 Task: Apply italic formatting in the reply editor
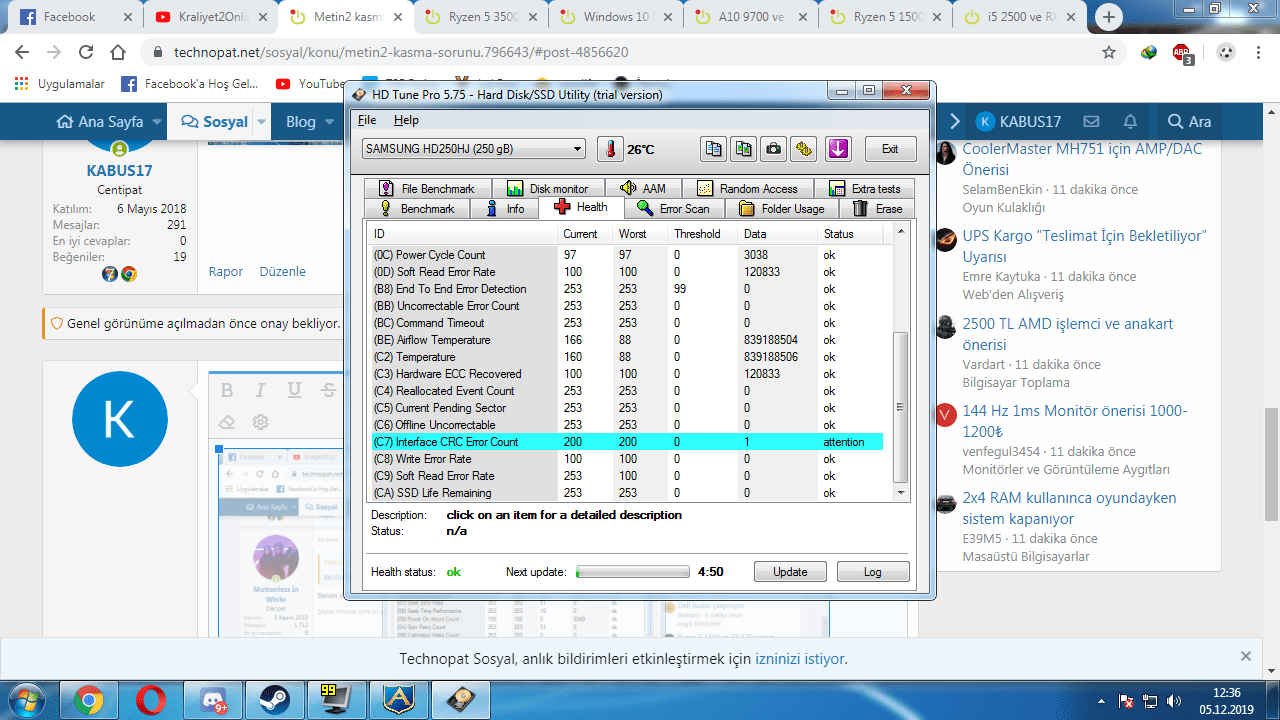pyautogui.click(x=260, y=390)
